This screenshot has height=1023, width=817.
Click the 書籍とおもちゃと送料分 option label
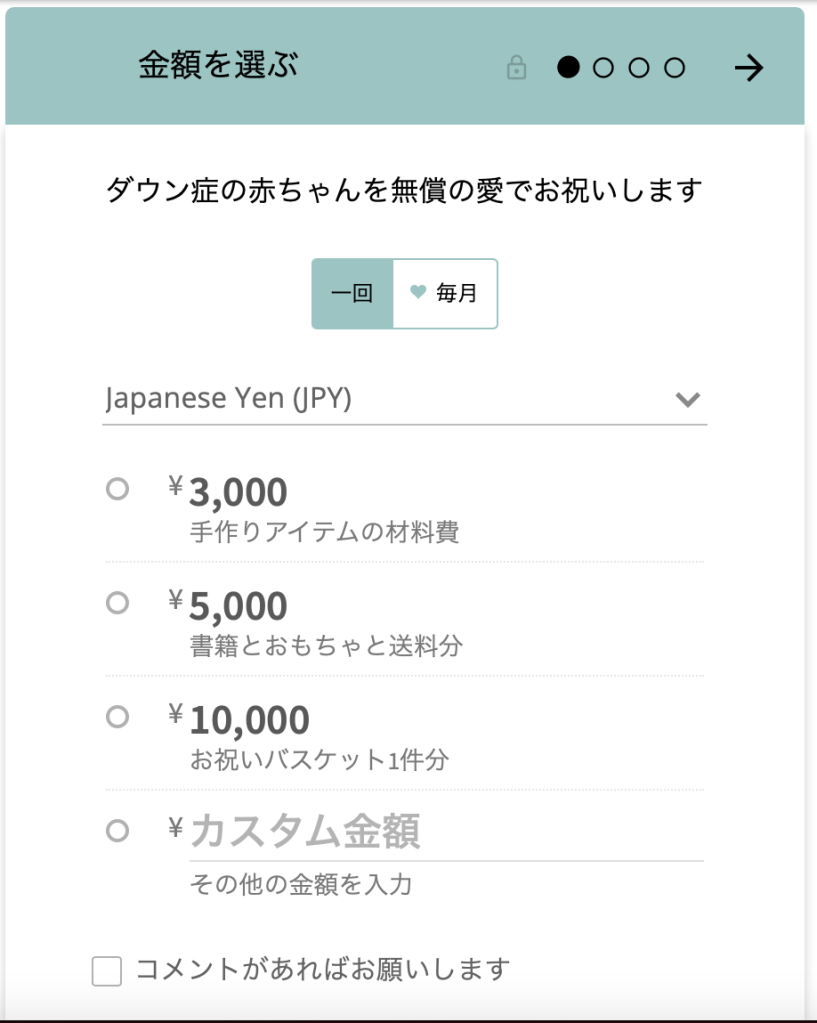tap(326, 646)
